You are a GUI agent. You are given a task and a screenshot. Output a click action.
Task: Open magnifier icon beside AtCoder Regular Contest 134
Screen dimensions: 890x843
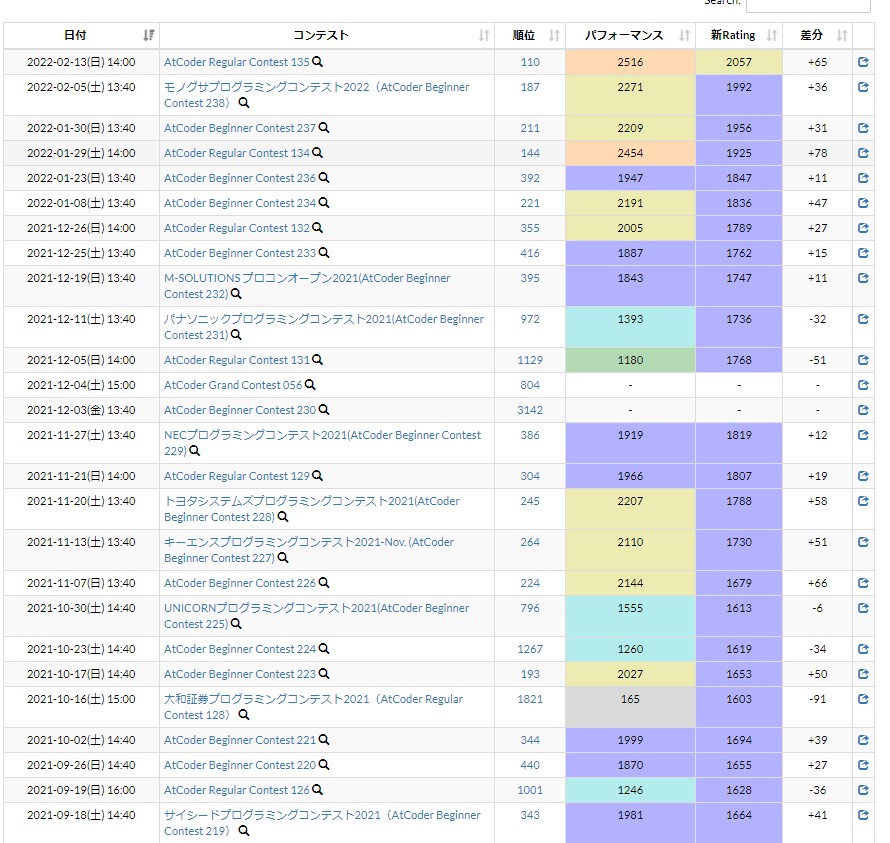point(318,153)
